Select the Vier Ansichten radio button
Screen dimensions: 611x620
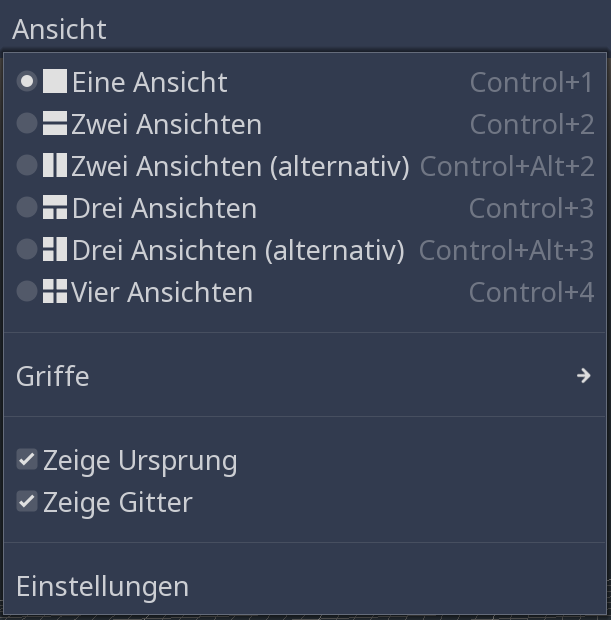27,291
